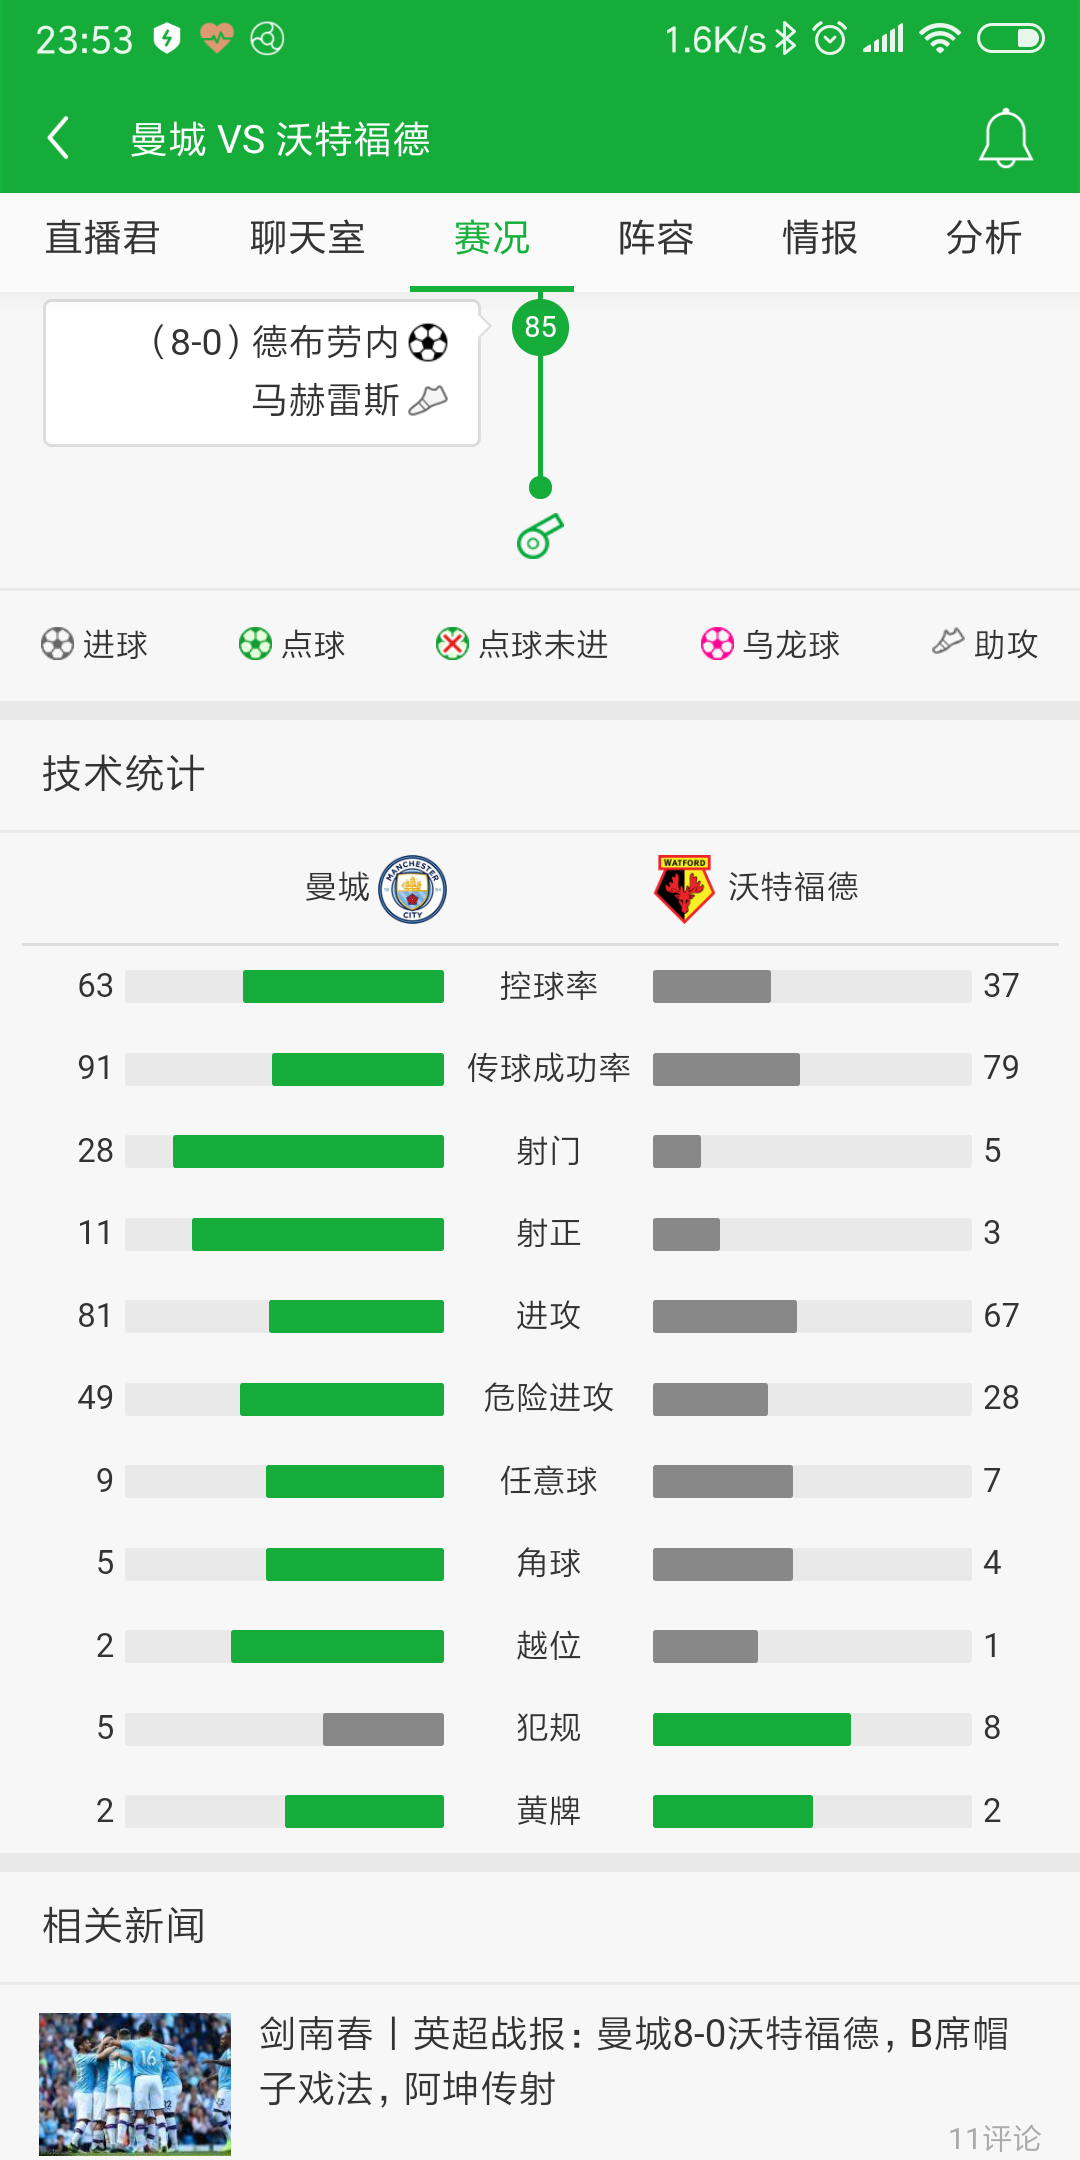Open the 聊天室 tab
This screenshot has width=1080, height=2160.
307,239
